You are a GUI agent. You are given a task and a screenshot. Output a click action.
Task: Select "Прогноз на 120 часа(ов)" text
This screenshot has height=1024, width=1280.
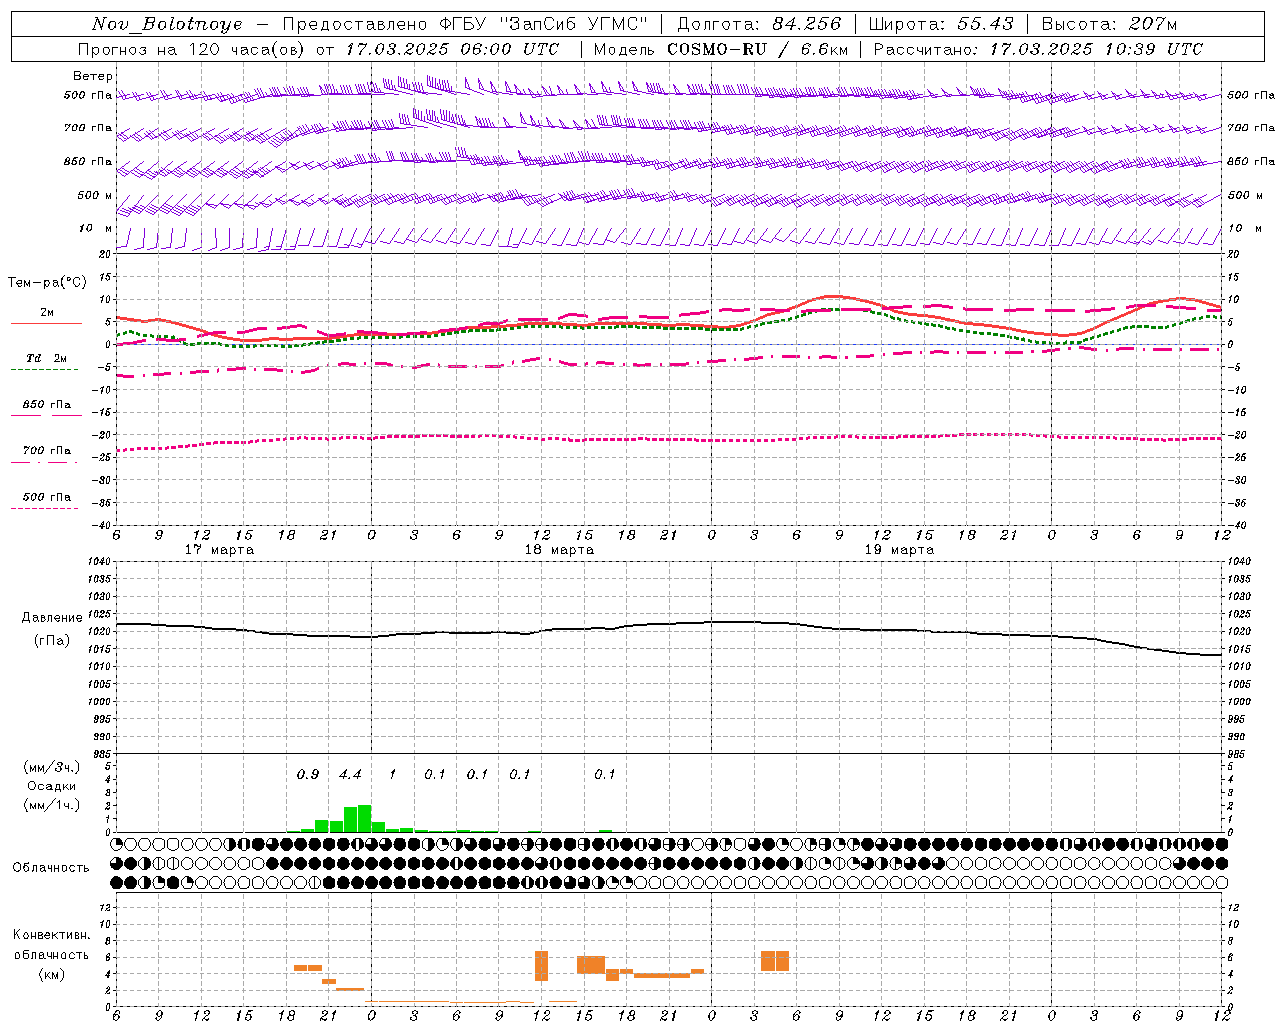pos(192,49)
